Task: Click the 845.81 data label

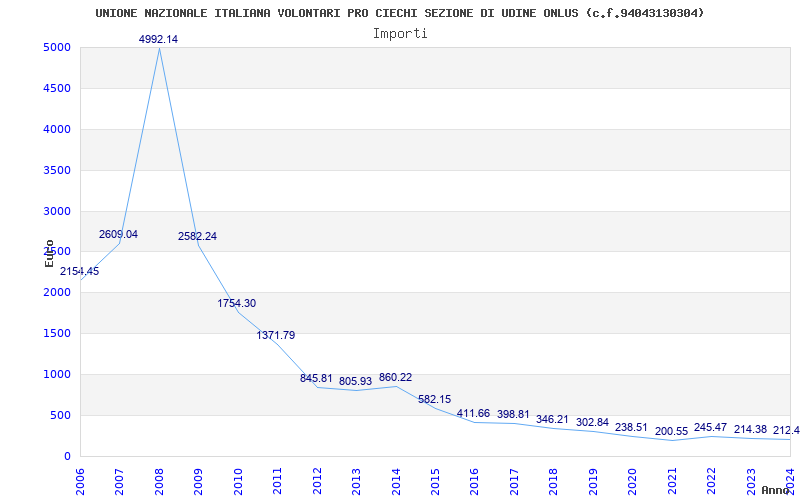Action: (x=316, y=379)
